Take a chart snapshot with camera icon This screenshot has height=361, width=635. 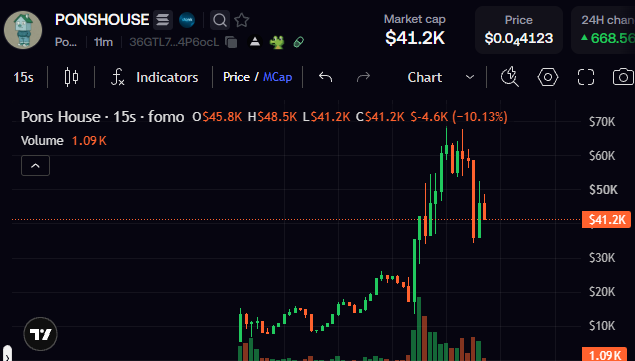(623, 77)
